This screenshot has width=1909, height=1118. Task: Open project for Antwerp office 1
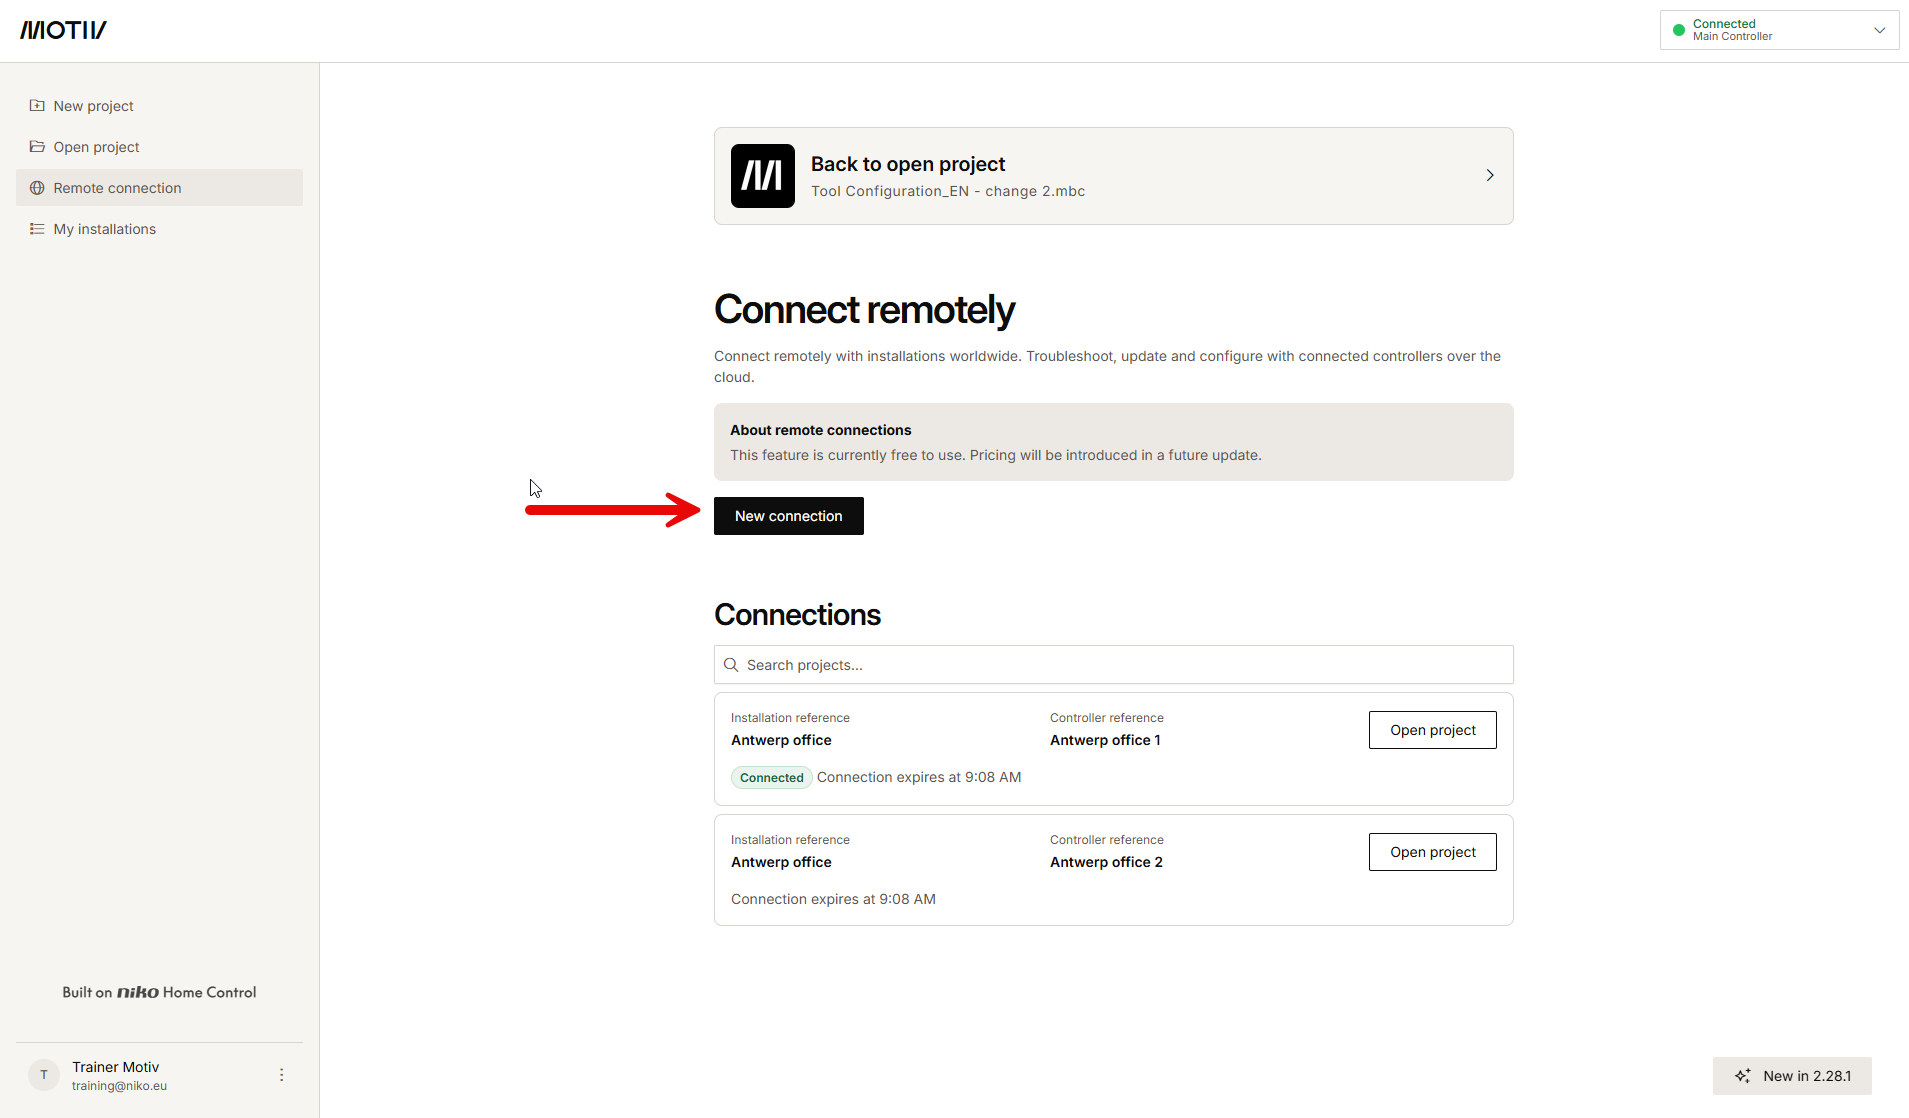point(1433,730)
